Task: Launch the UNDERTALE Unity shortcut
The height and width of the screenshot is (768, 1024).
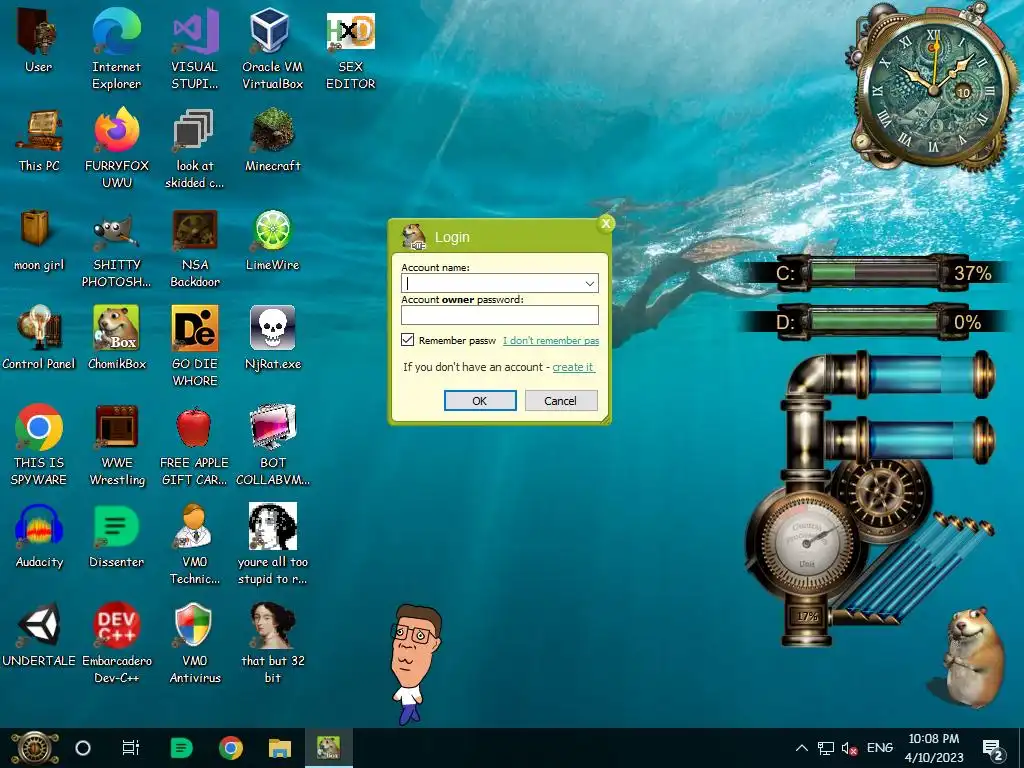Action: pos(39,635)
